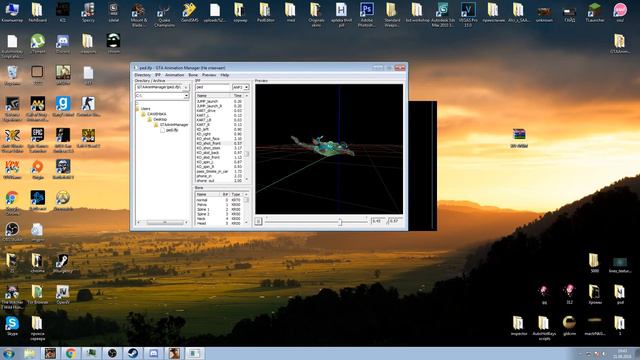Select Head bone row
640x360 pixels.
click(x=218, y=223)
